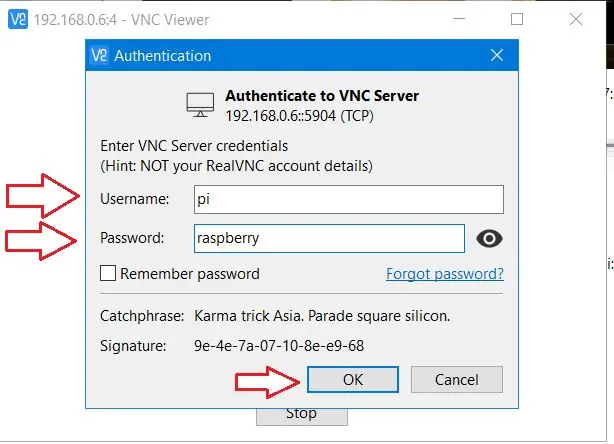This screenshot has height=444, width=614.
Task: Click the Remember password label text
Action: 190,274
